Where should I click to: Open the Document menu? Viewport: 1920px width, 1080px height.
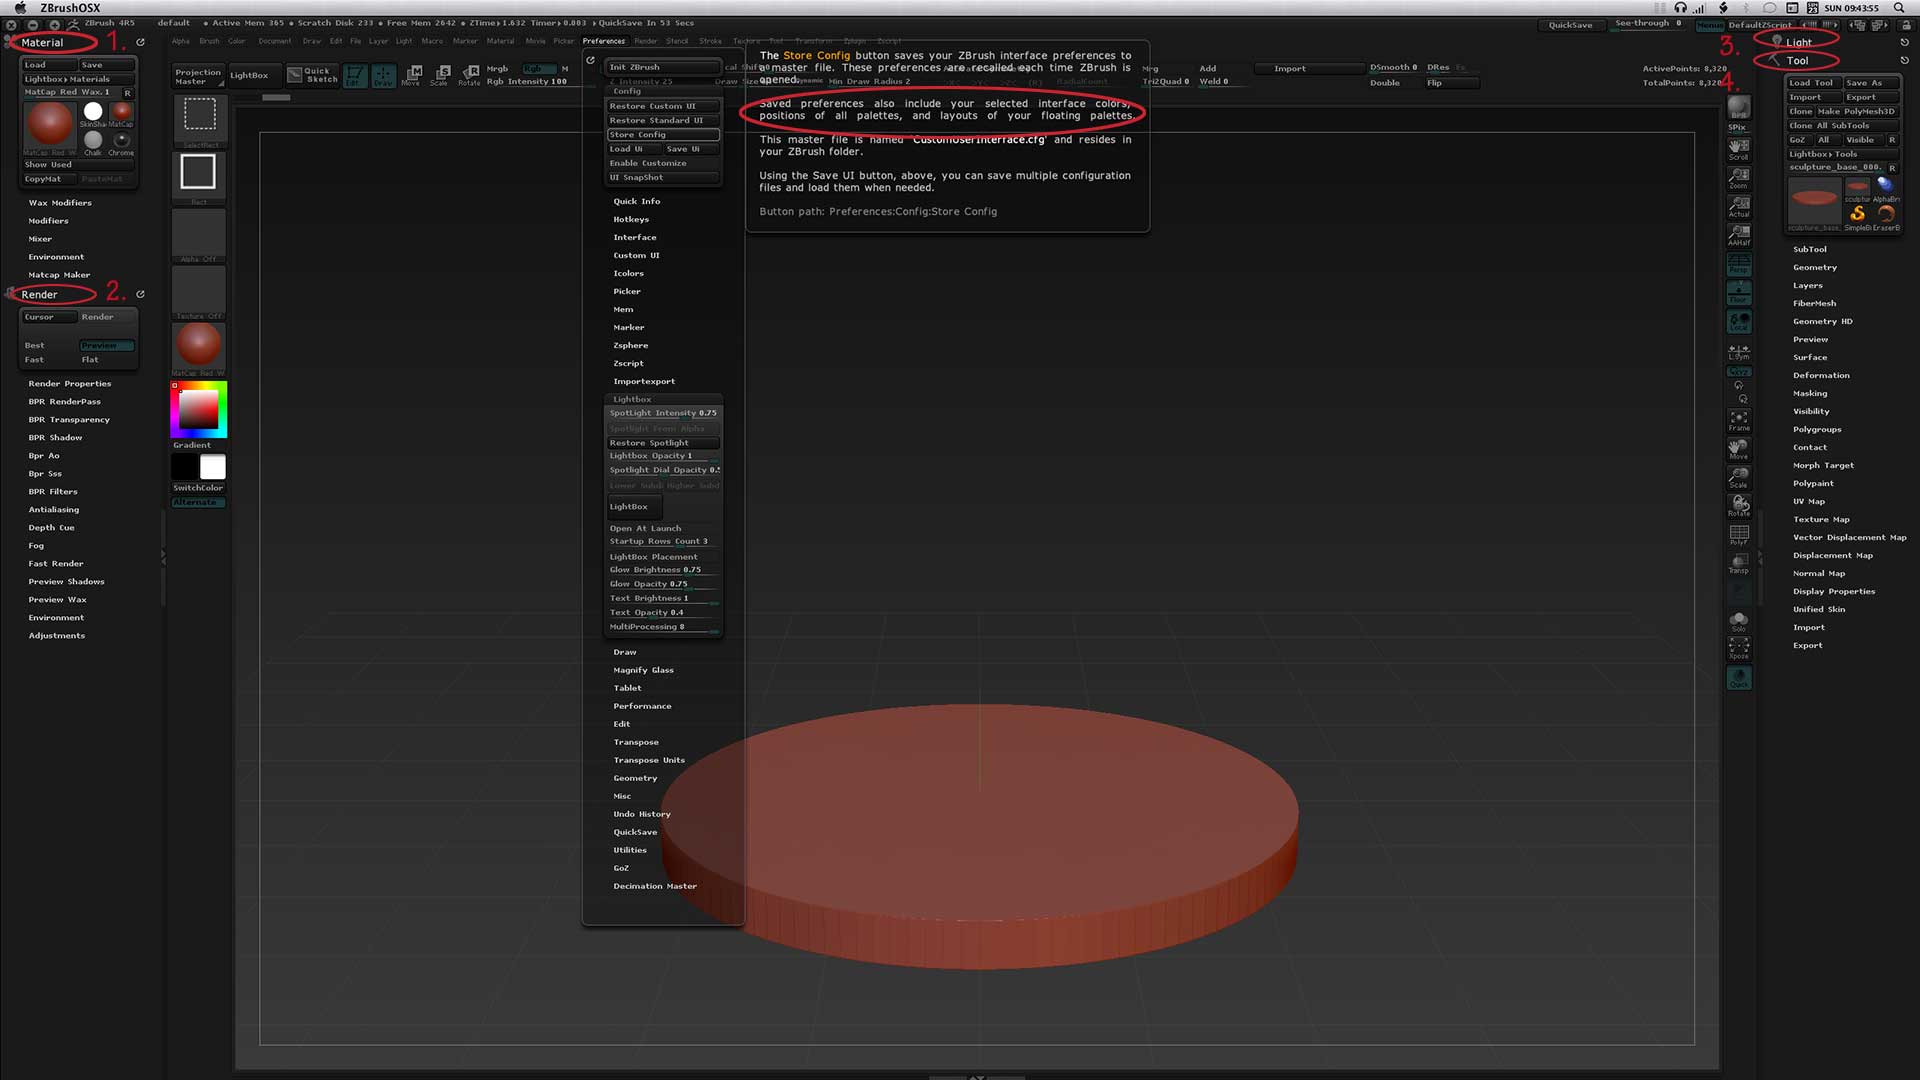(x=275, y=41)
